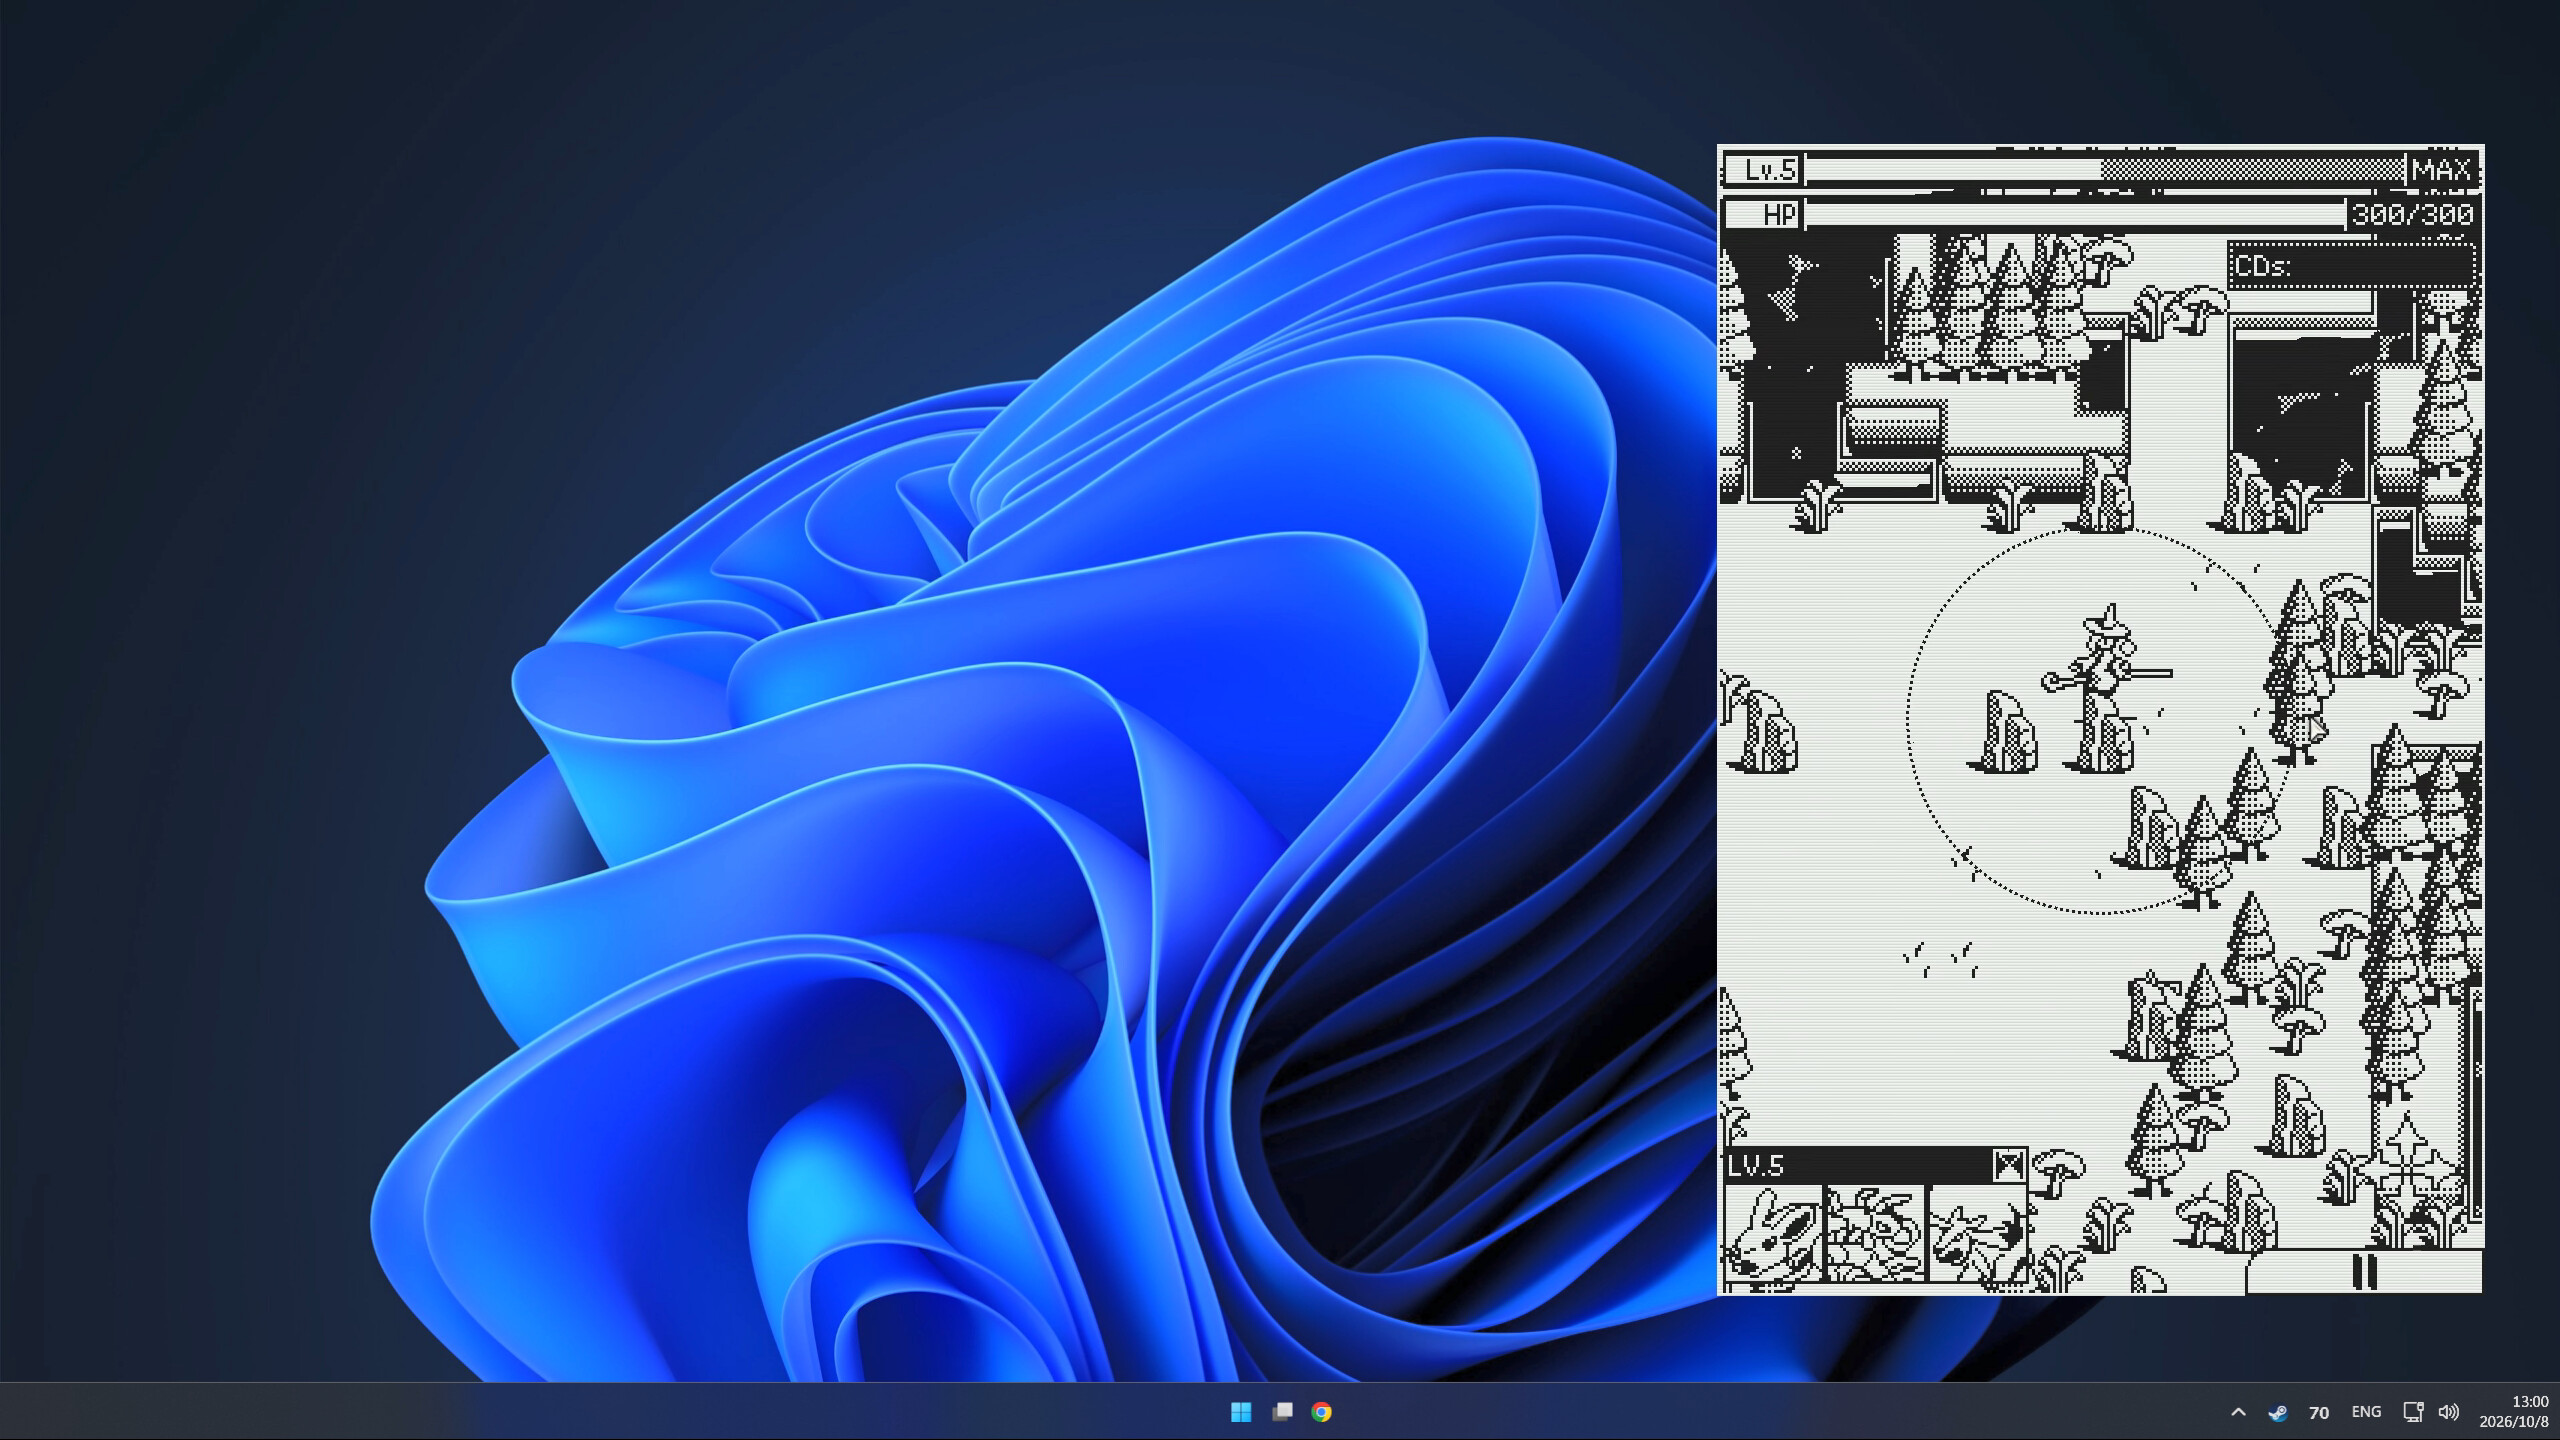This screenshot has width=2560, height=1440.
Task: Open network settings from the tray icon
Action: coord(2413,1412)
